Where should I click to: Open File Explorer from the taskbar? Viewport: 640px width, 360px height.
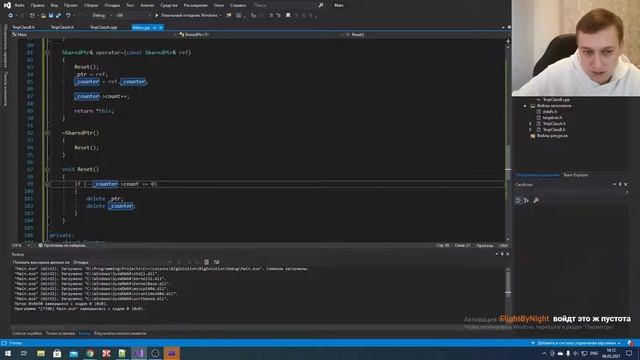[41, 353]
